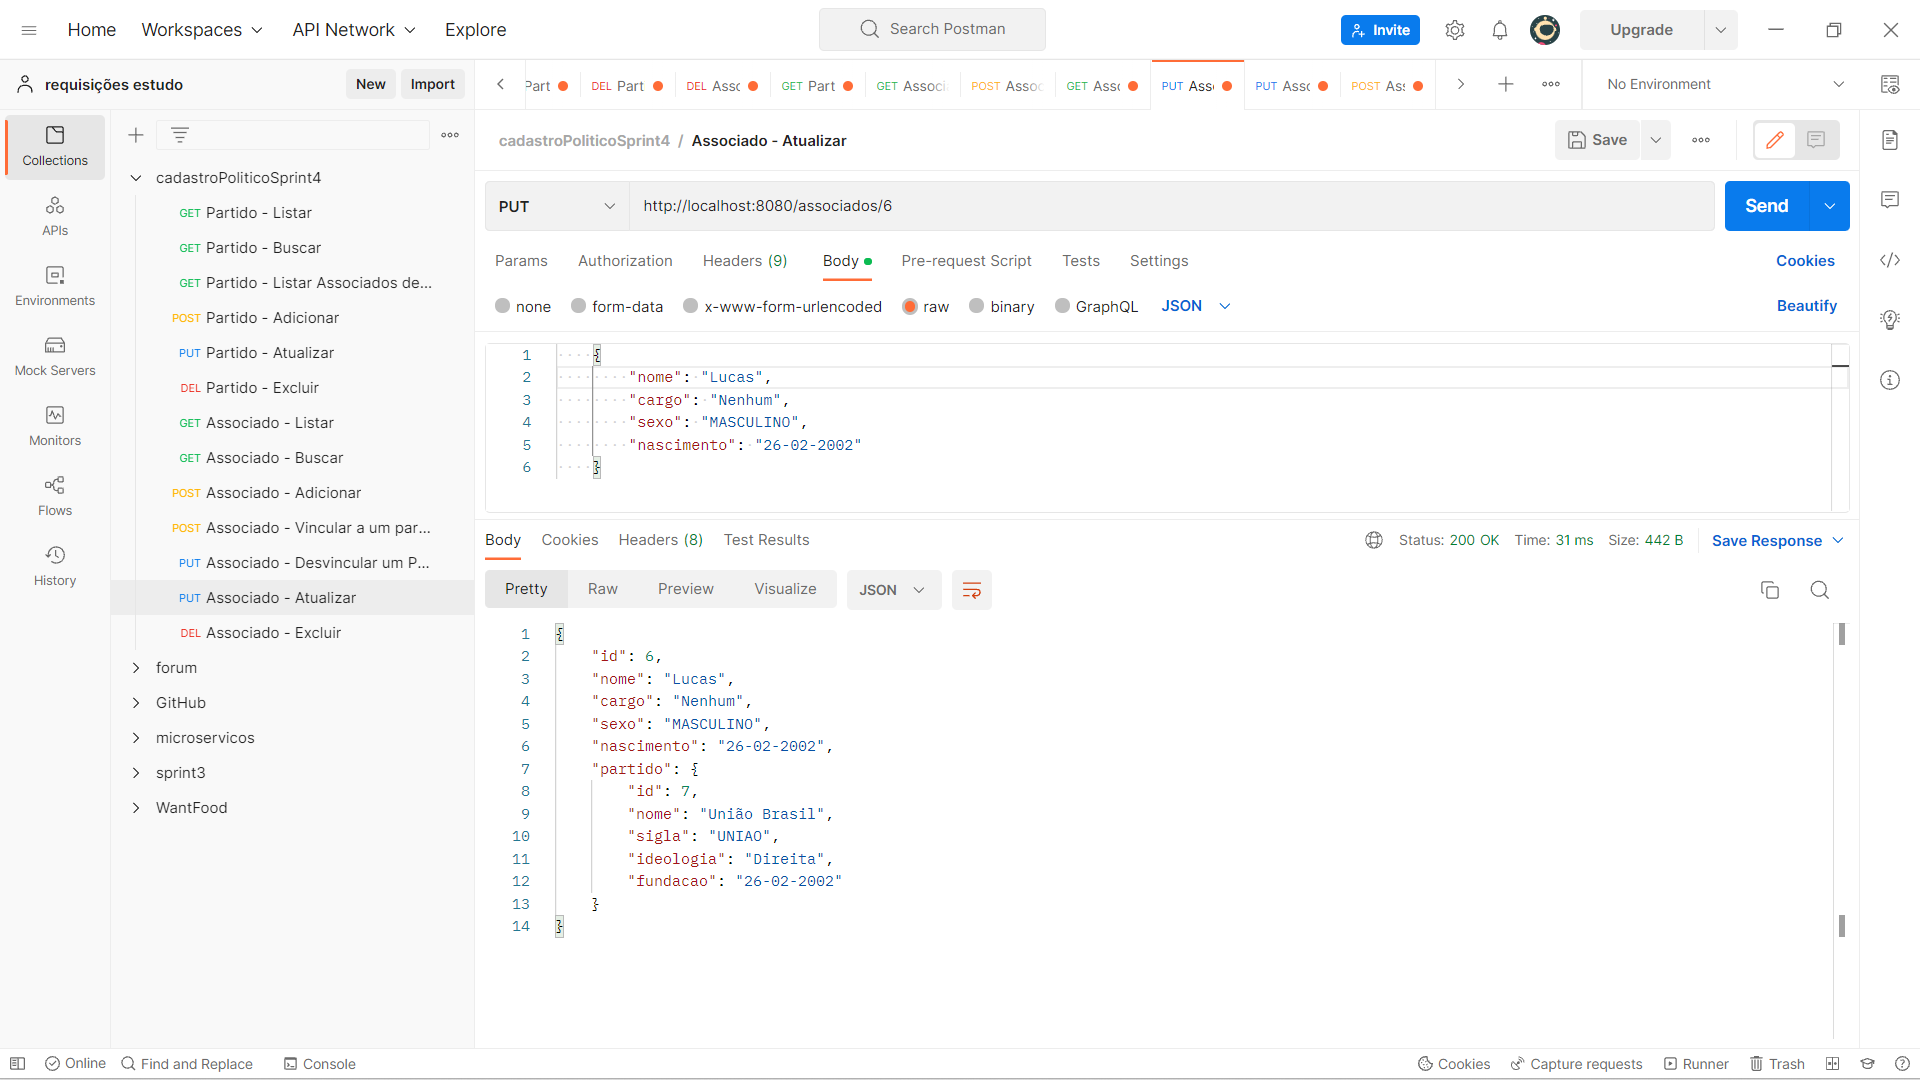
Task: Enable the GraphQL body option
Action: point(1063,306)
